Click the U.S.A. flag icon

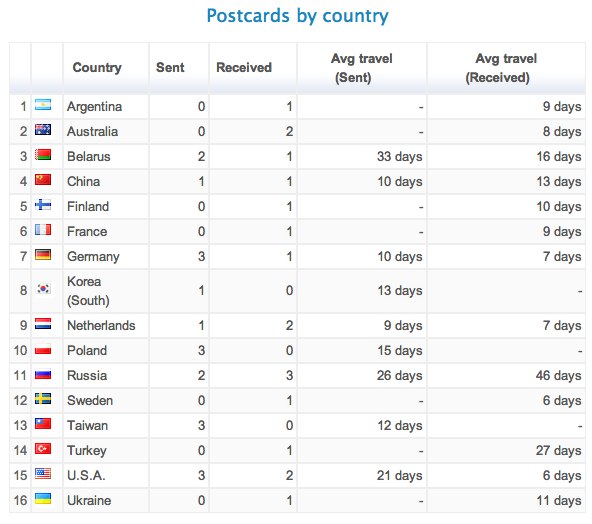pyautogui.click(x=43, y=473)
